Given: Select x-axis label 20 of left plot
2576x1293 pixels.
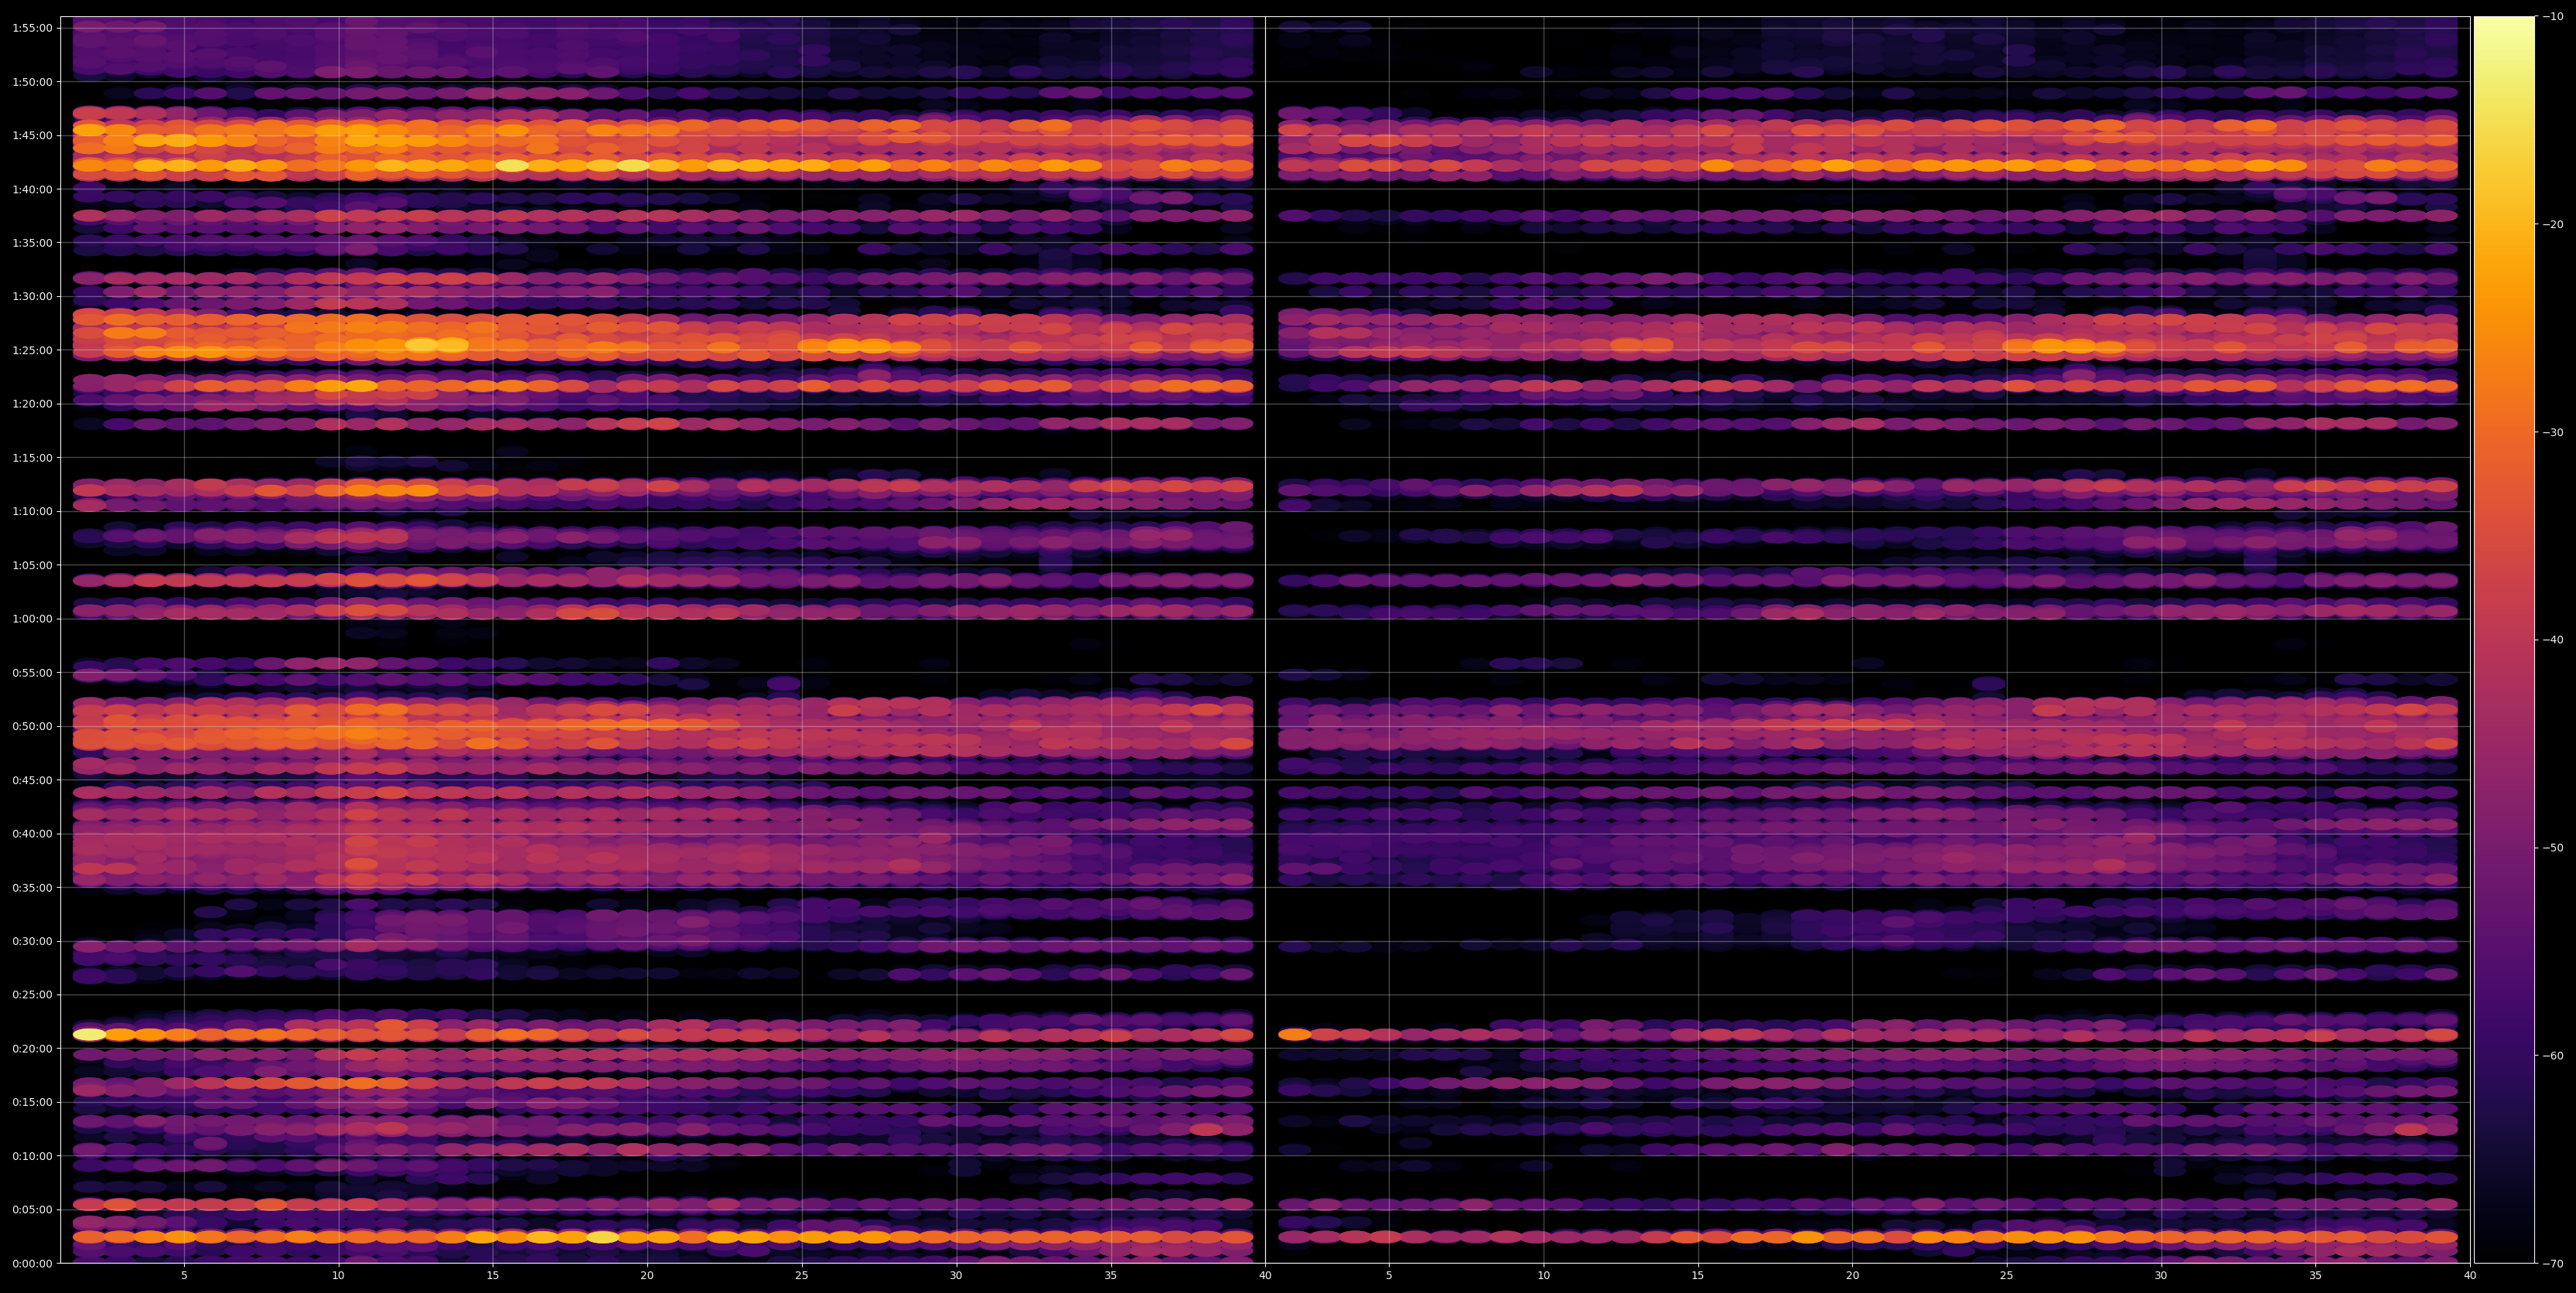Looking at the screenshot, I should (647, 1276).
